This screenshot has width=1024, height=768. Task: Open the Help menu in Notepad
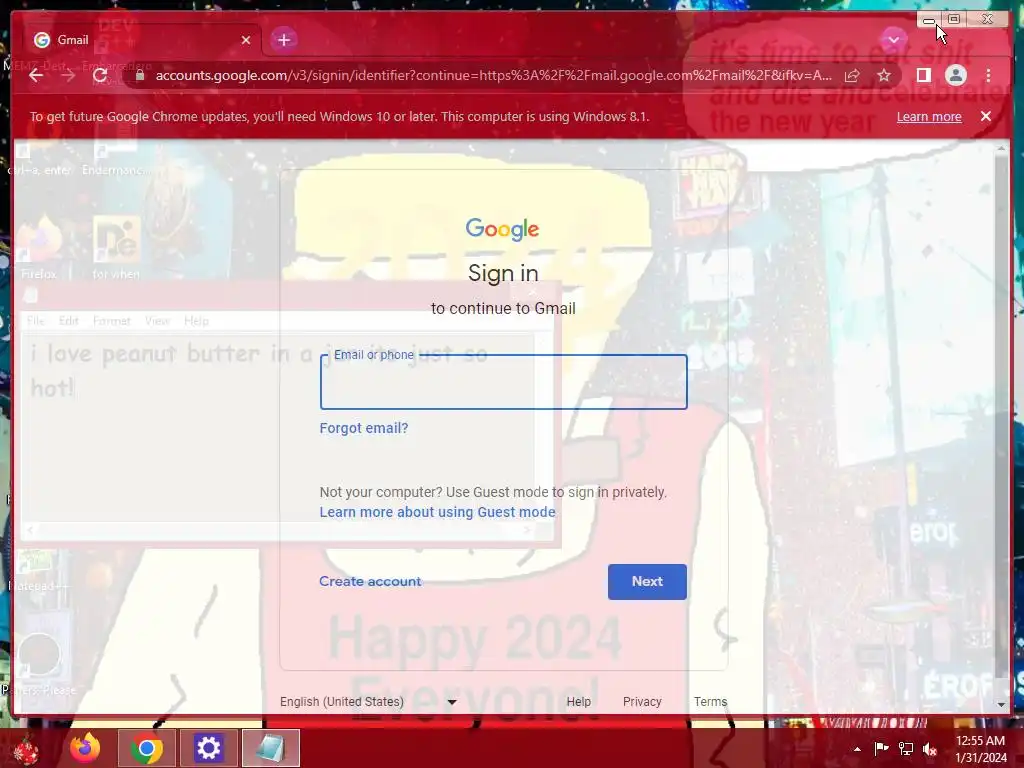197,321
